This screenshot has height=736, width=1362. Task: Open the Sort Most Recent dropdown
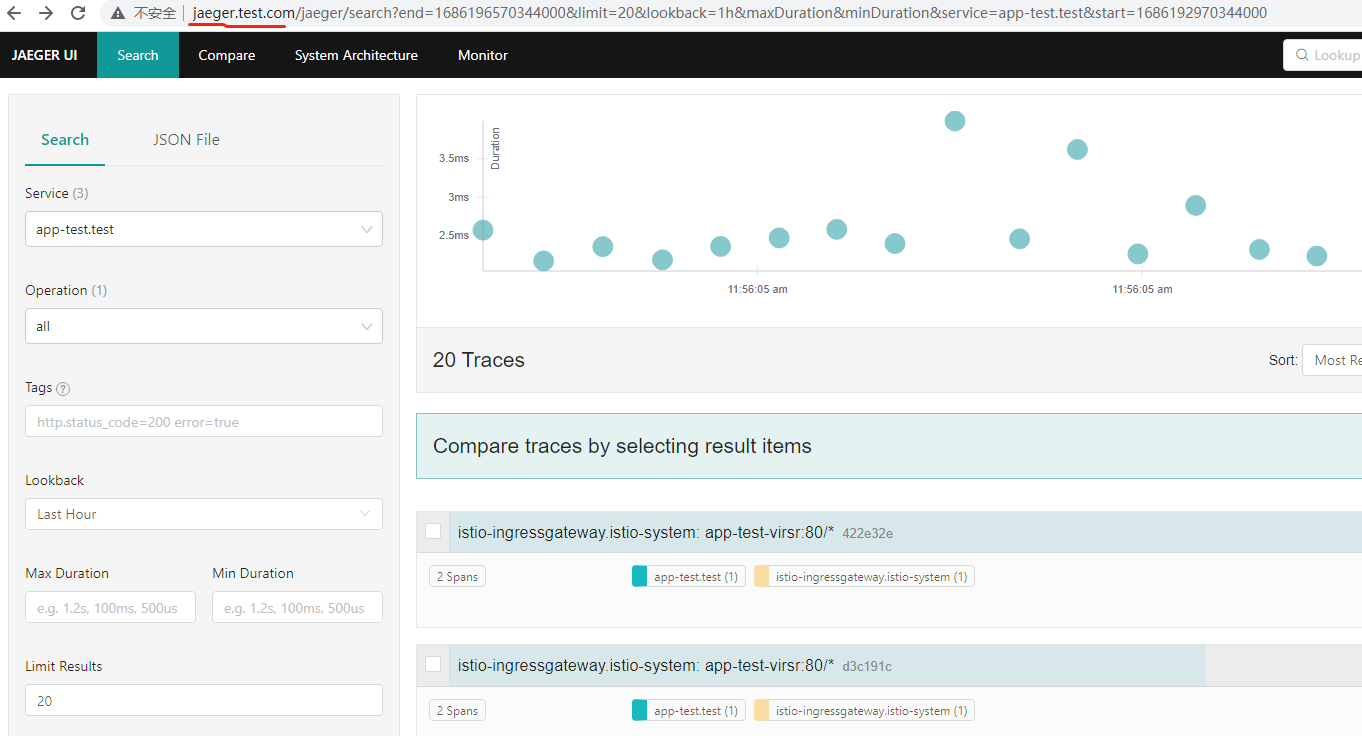[x=1332, y=360]
